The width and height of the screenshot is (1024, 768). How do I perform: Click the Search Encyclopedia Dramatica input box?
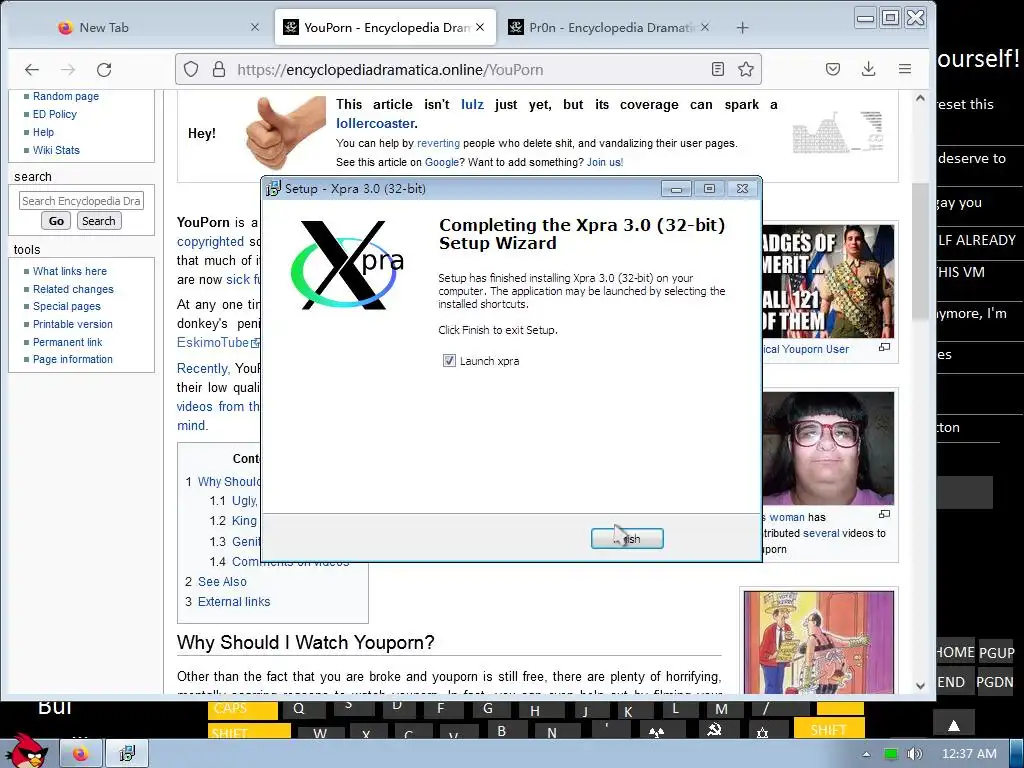click(x=81, y=200)
